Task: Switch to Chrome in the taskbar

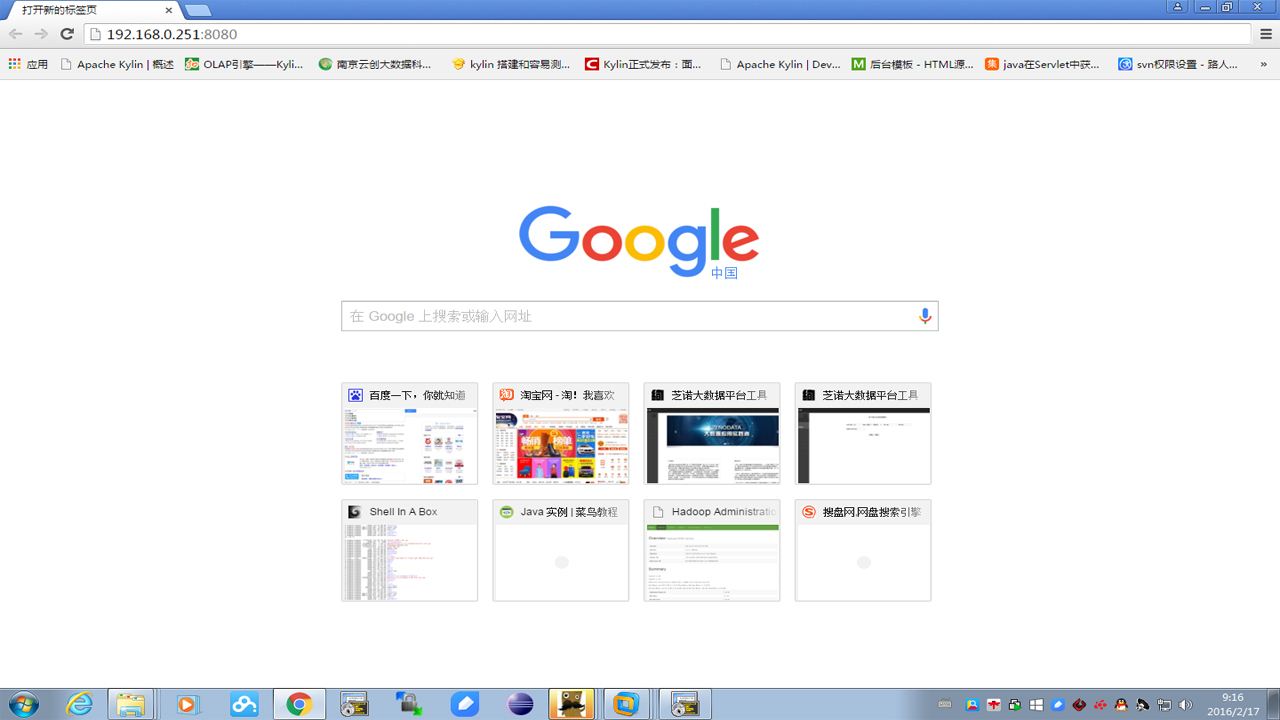Action: (298, 704)
